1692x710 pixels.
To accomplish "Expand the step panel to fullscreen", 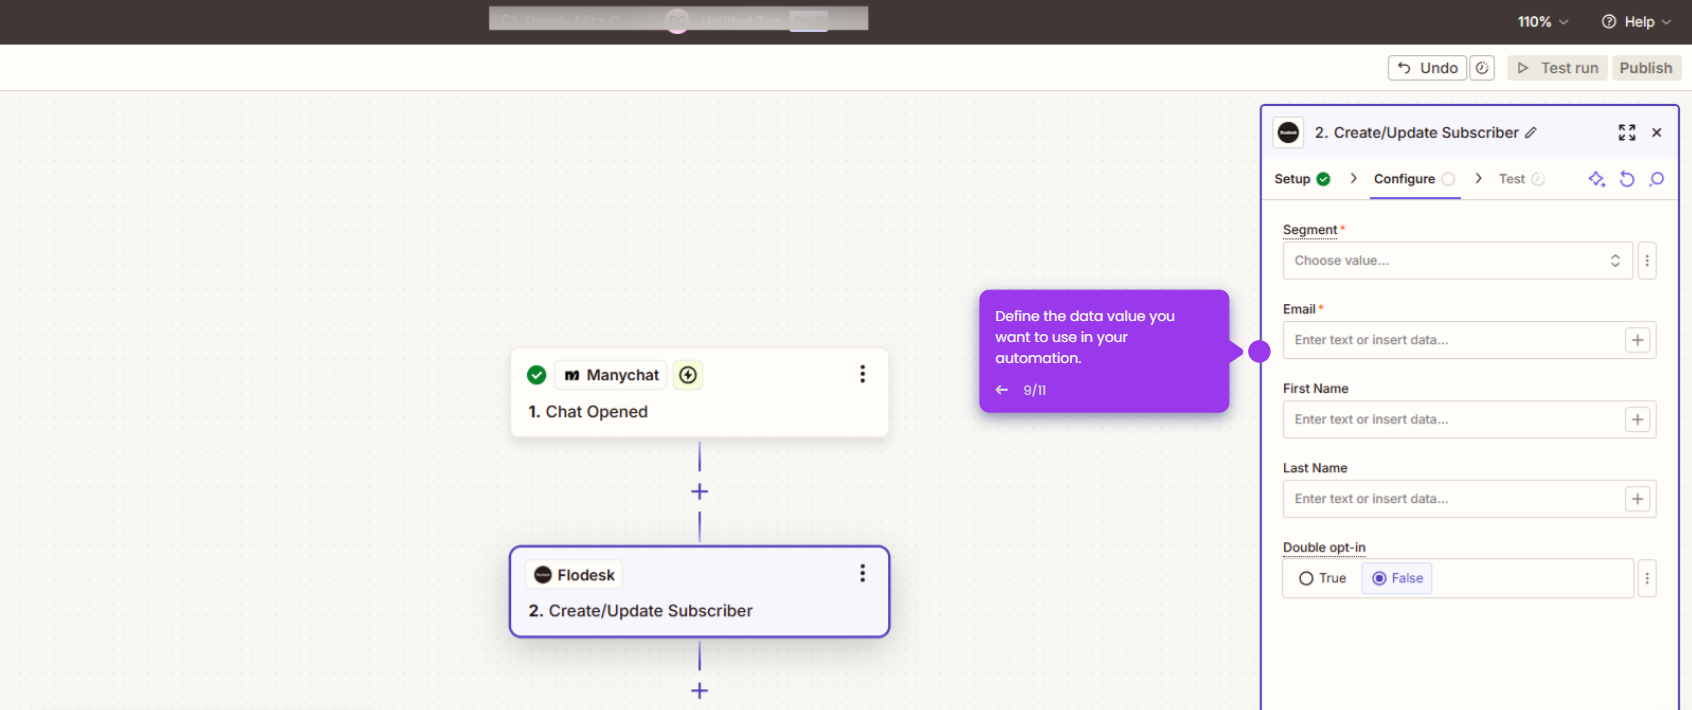I will click(x=1627, y=133).
